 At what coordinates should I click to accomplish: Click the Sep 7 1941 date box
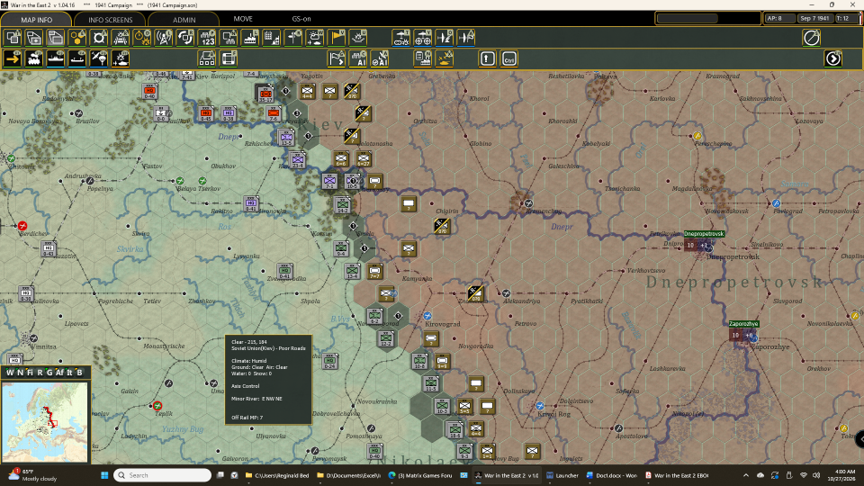(x=814, y=18)
